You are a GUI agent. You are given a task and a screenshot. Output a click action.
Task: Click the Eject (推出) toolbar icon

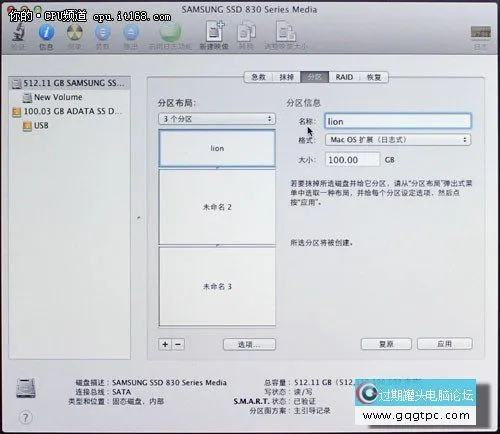pyautogui.click(x=131, y=33)
